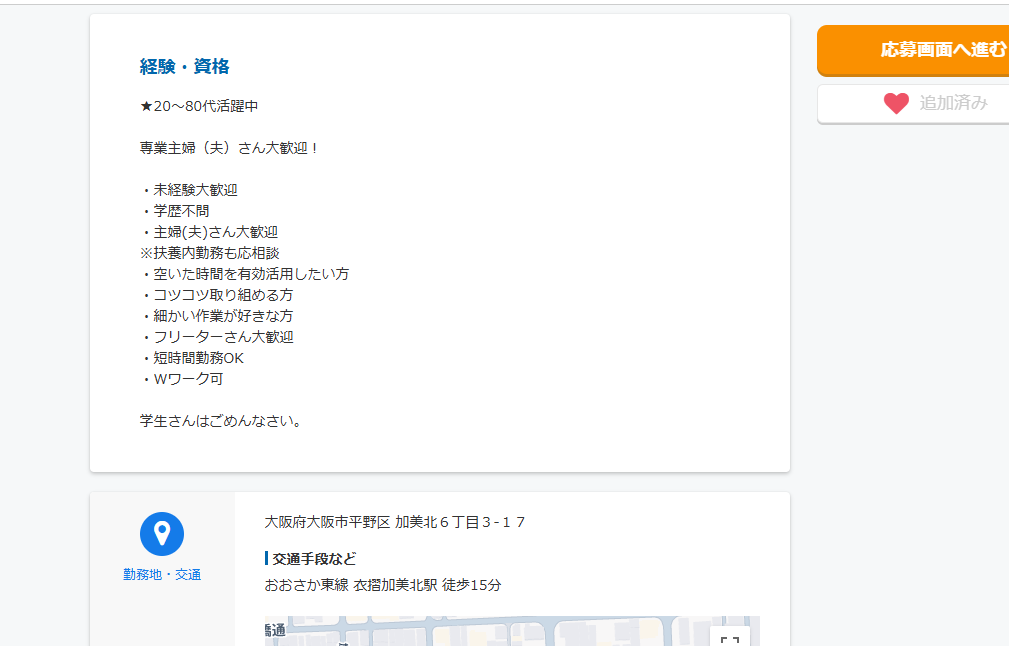Click the blue location pin icon
The width and height of the screenshot is (1009, 646).
coord(162,534)
